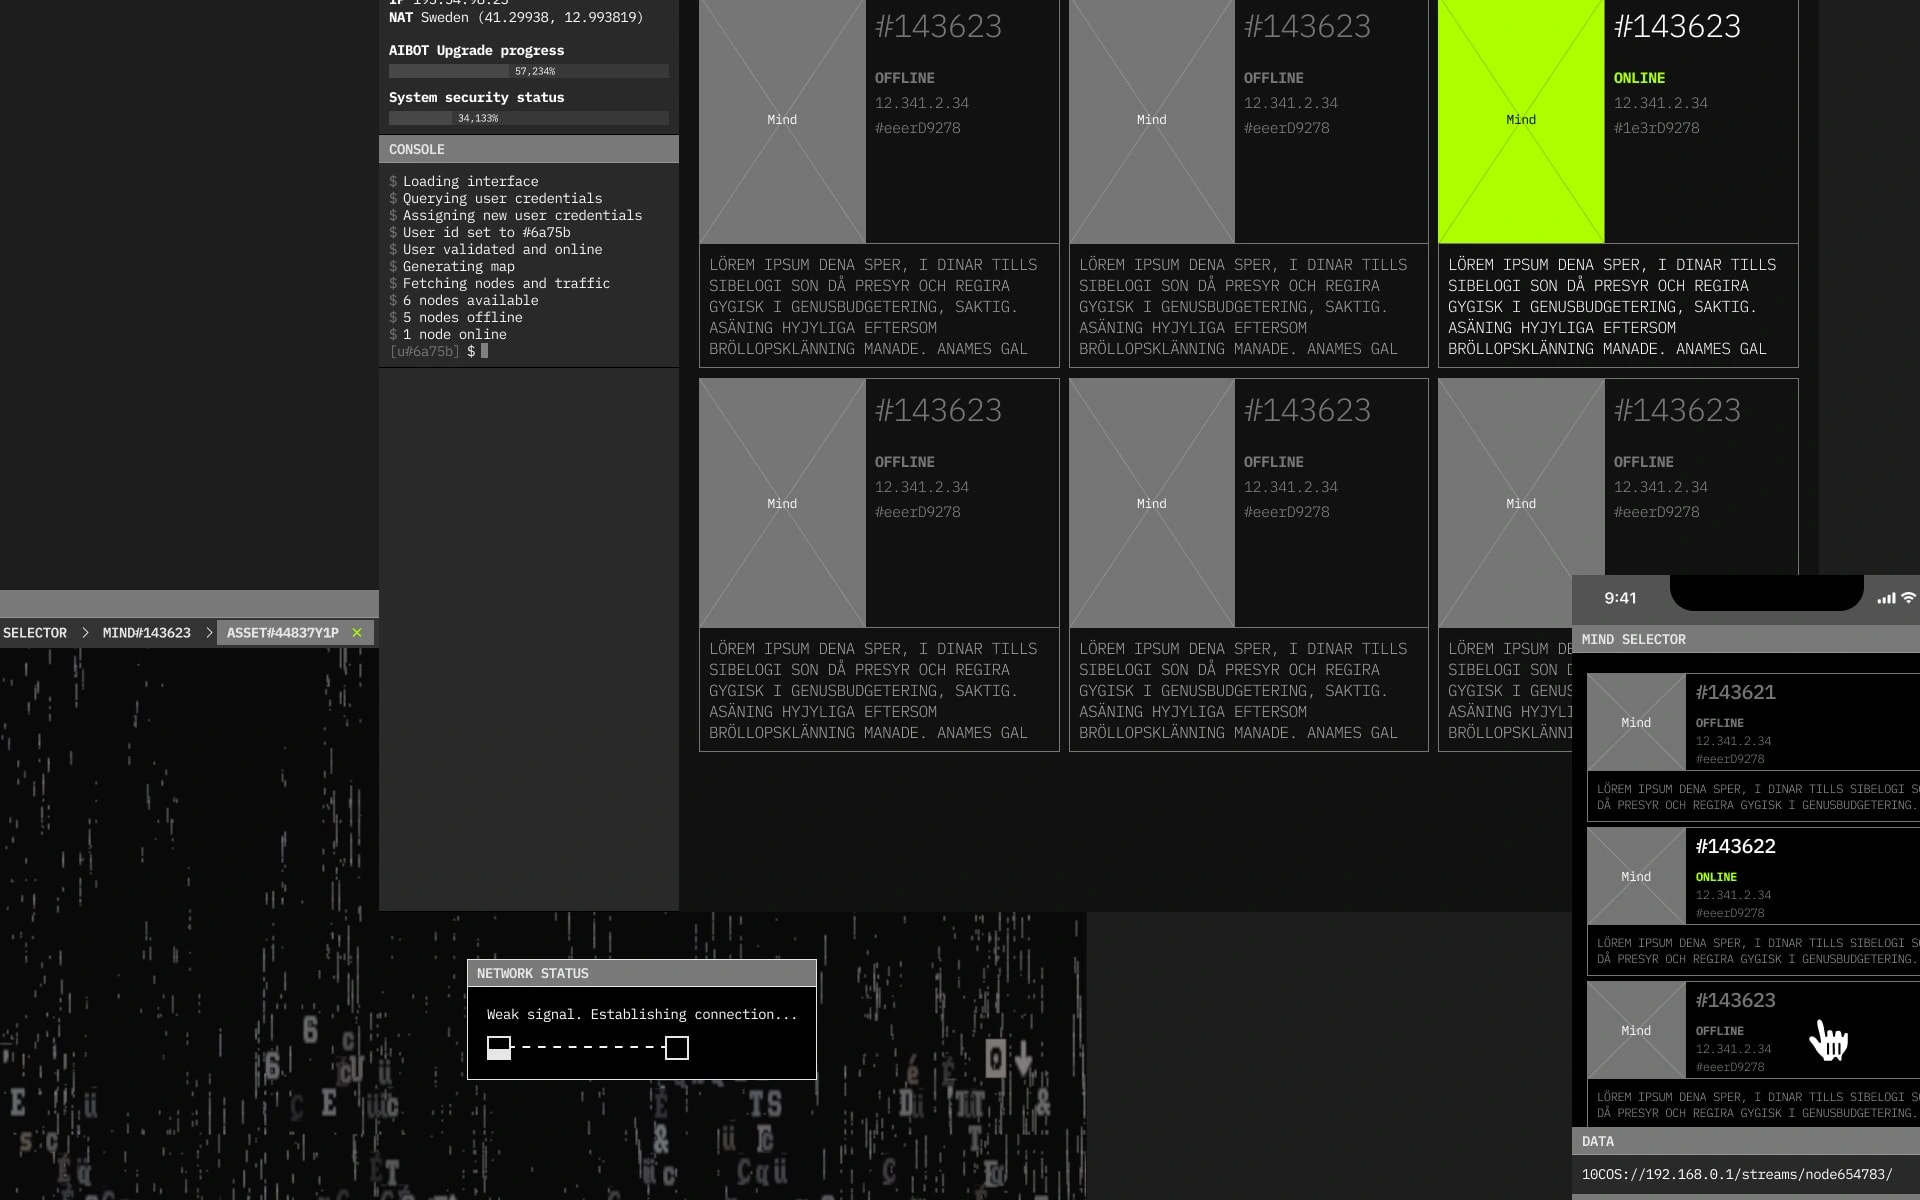
Task: Click the phone Wi-Fi icon
Action: pos(1908,598)
